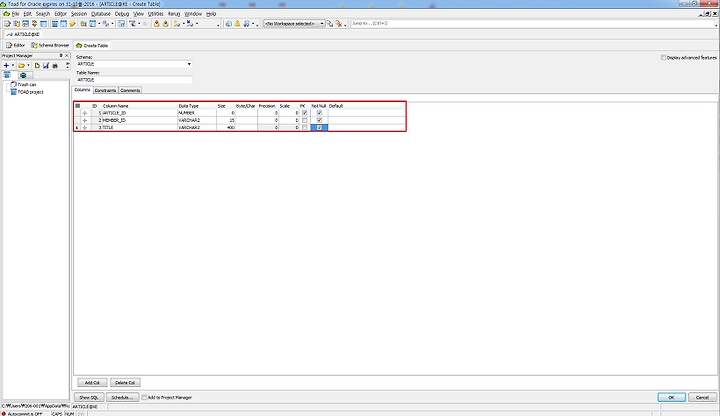Click the yellow bell alert icon
The width and height of the screenshot is (720, 416).
[x=237, y=23]
